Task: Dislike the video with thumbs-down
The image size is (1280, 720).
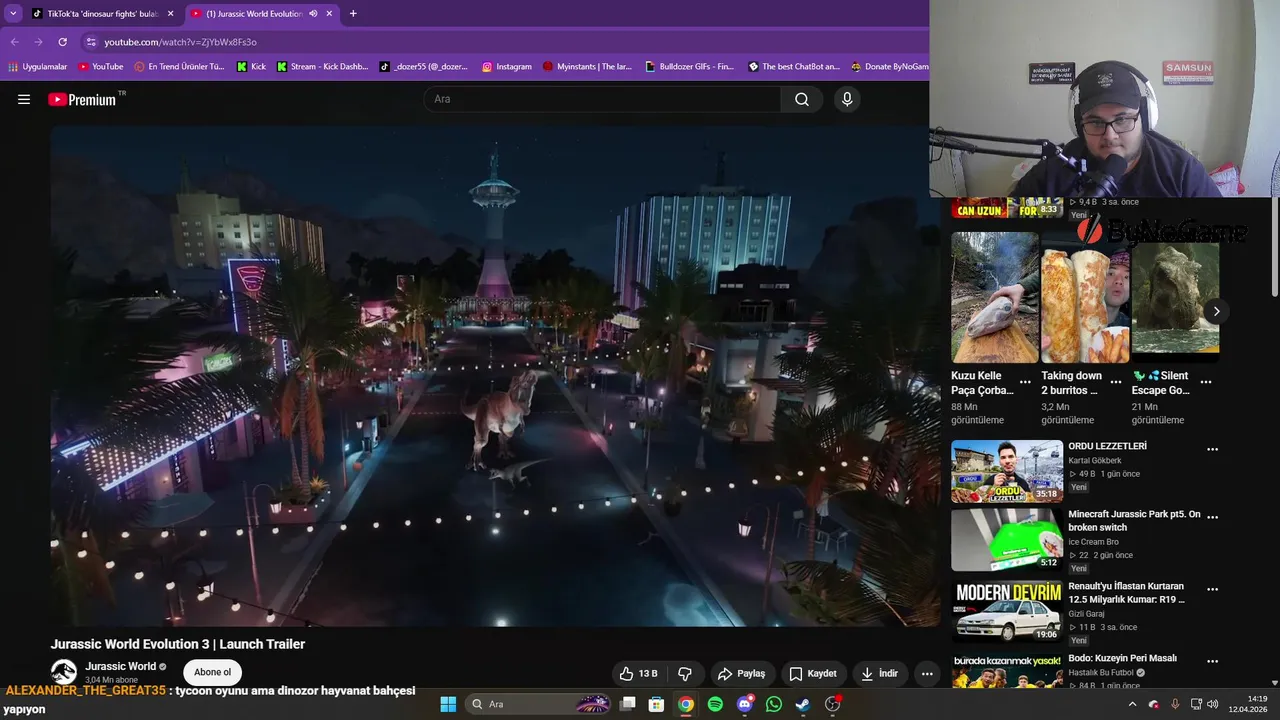Action: click(685, 673)
